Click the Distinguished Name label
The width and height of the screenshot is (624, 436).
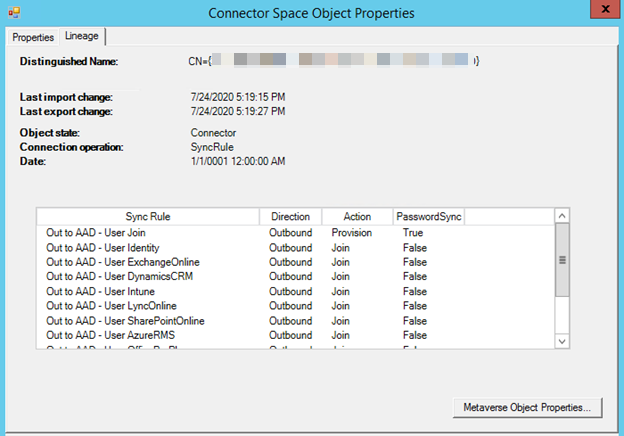tap(69, 61)
